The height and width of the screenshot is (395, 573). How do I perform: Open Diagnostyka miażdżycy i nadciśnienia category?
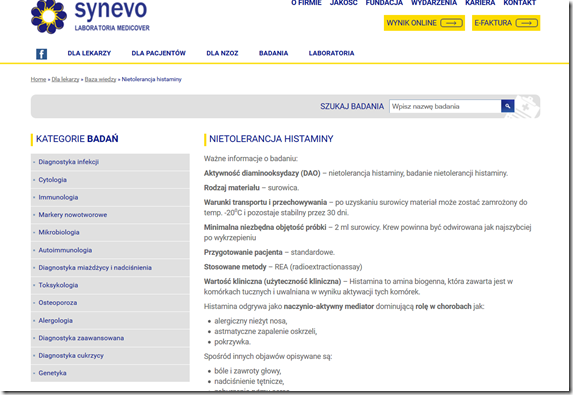click(110, 268)
